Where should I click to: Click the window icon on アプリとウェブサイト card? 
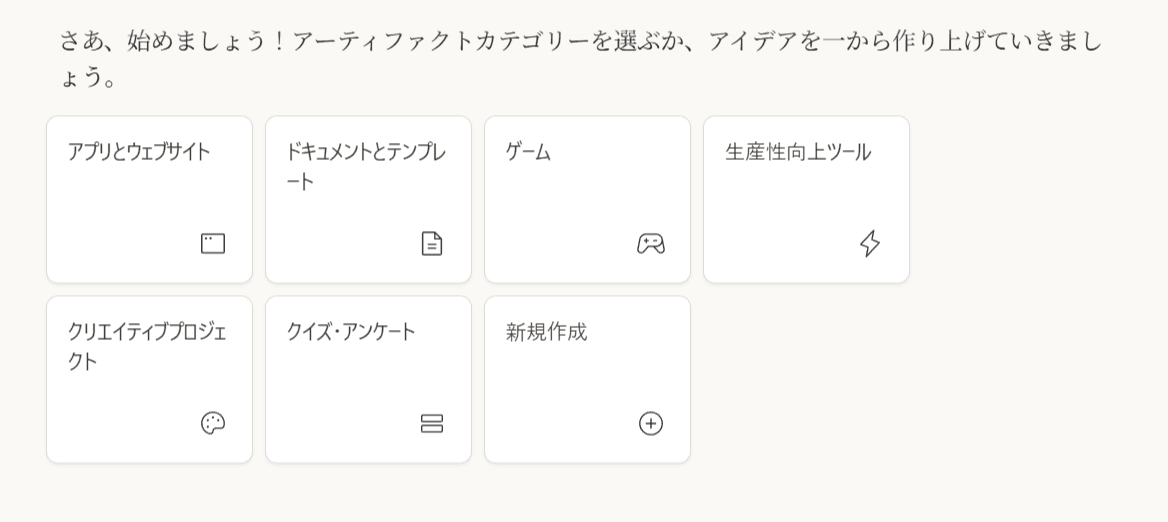[x=213, y=244]
